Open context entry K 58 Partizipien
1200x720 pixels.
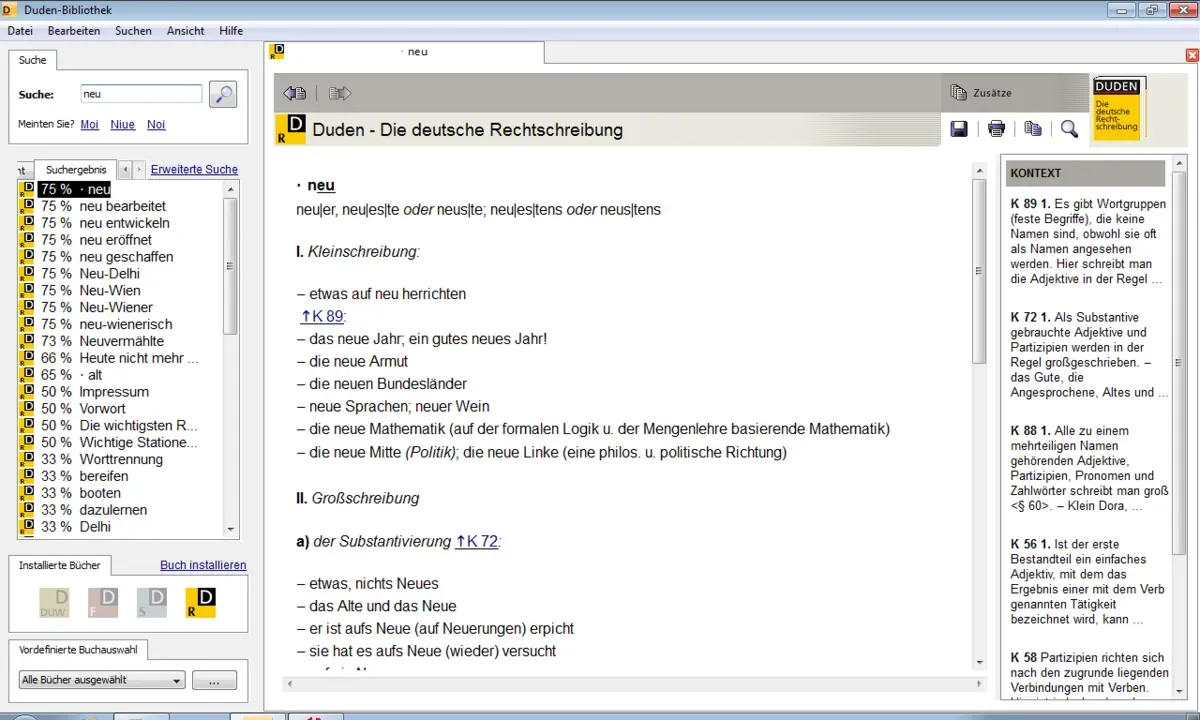[x=1089, y=673]
